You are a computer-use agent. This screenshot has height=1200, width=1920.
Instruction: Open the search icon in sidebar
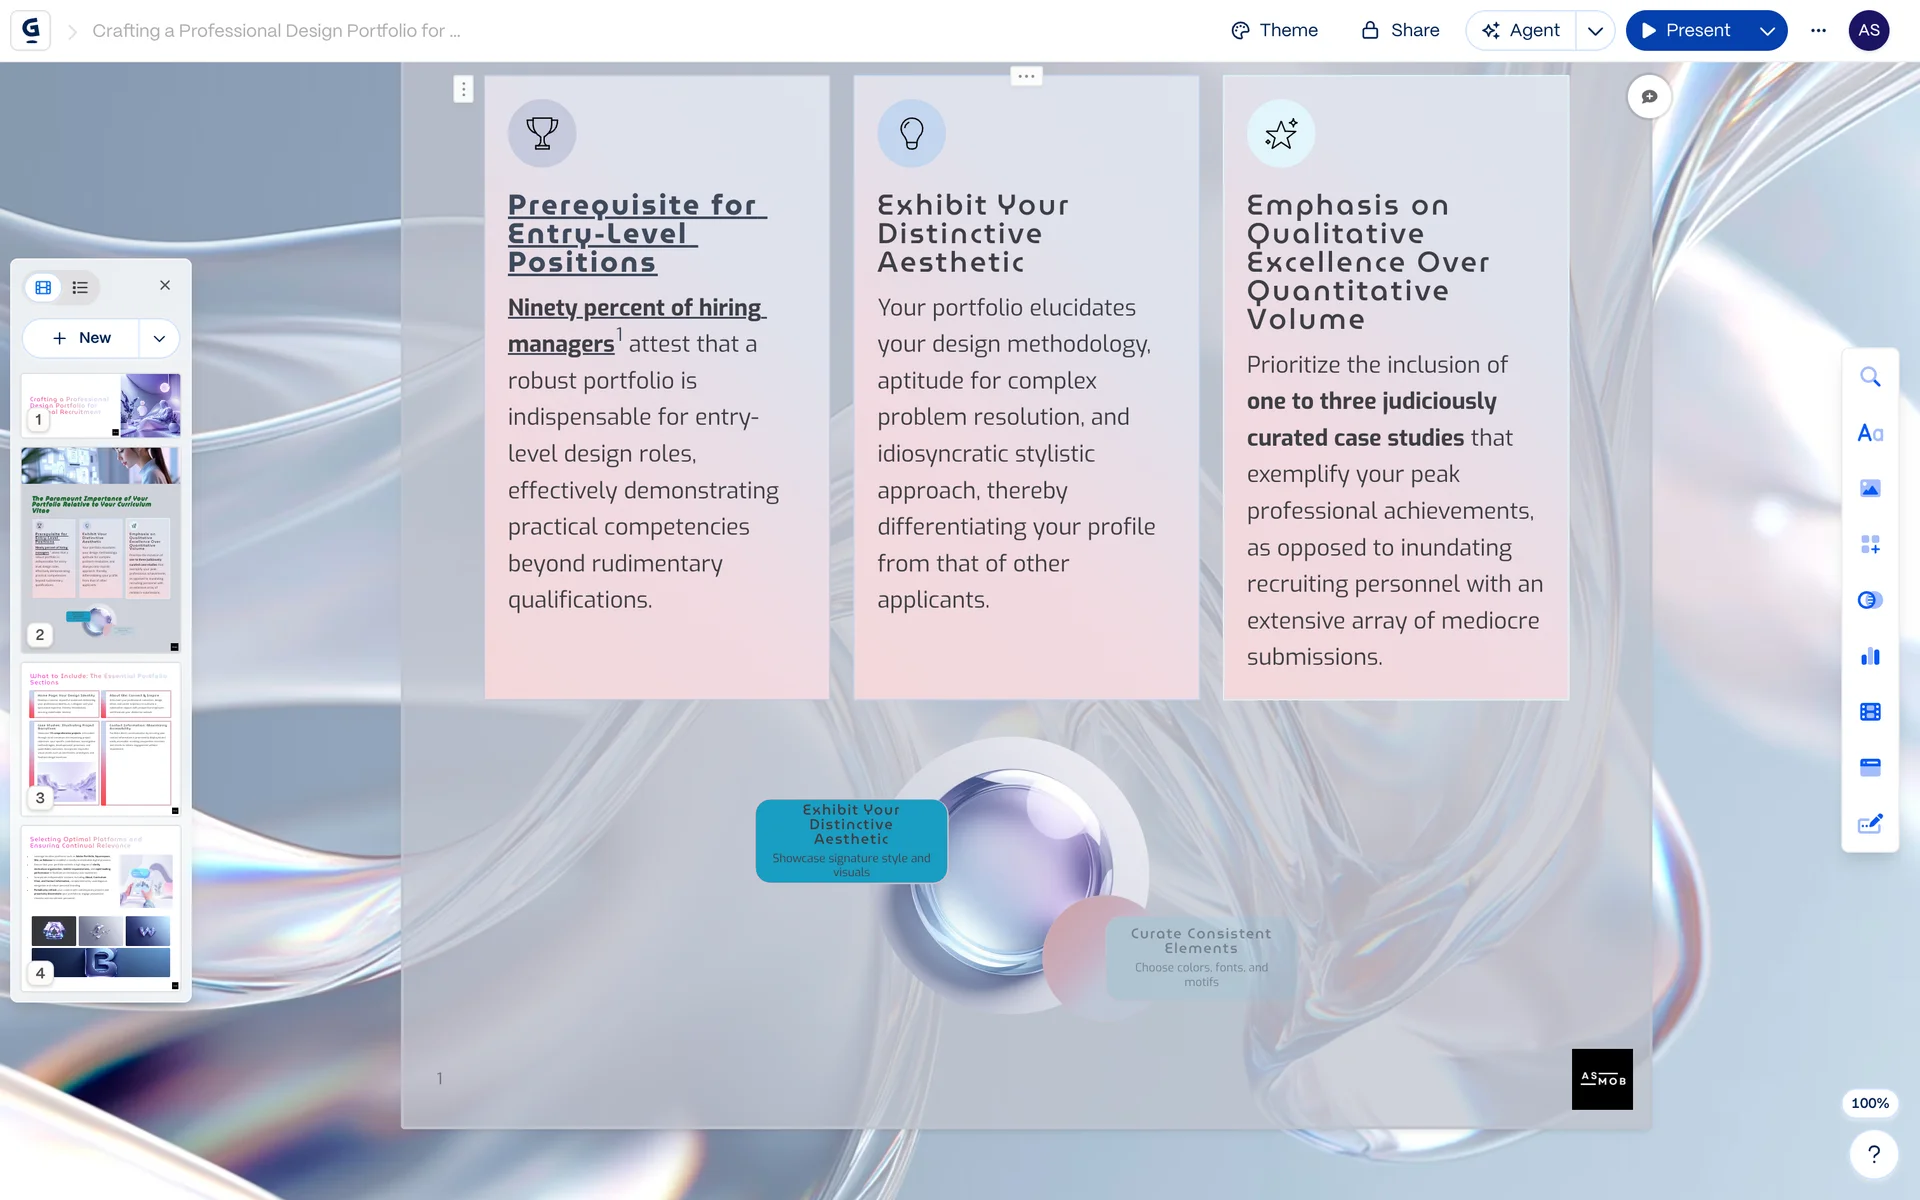[x=1870, y=377]
